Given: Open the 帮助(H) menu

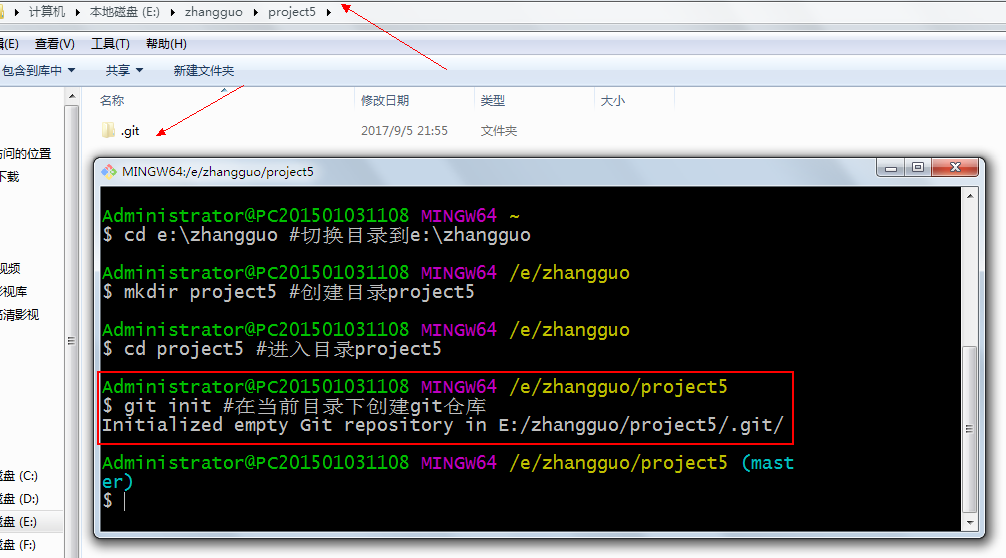Looking at the screenshot, I should (166, 43).
